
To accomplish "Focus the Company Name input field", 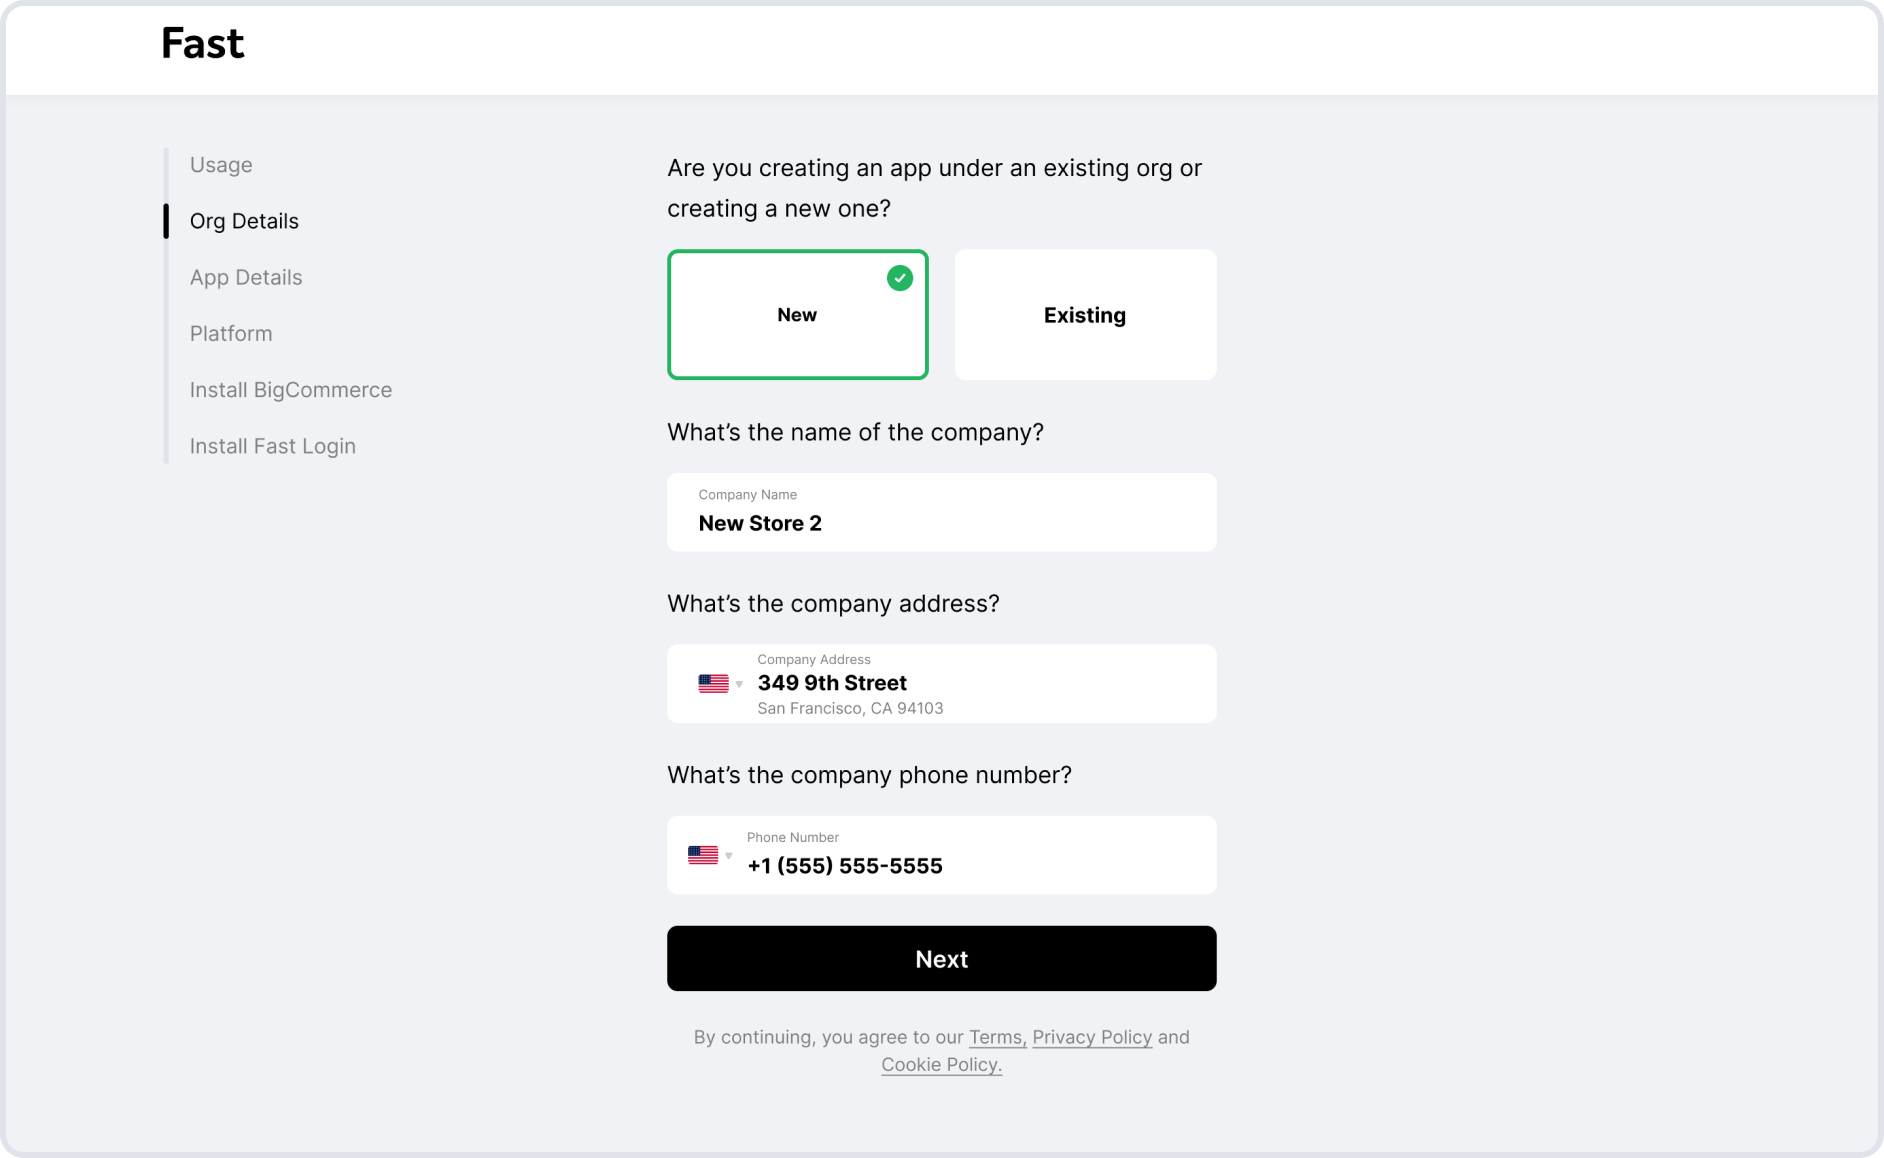I will tap(942, 512).
